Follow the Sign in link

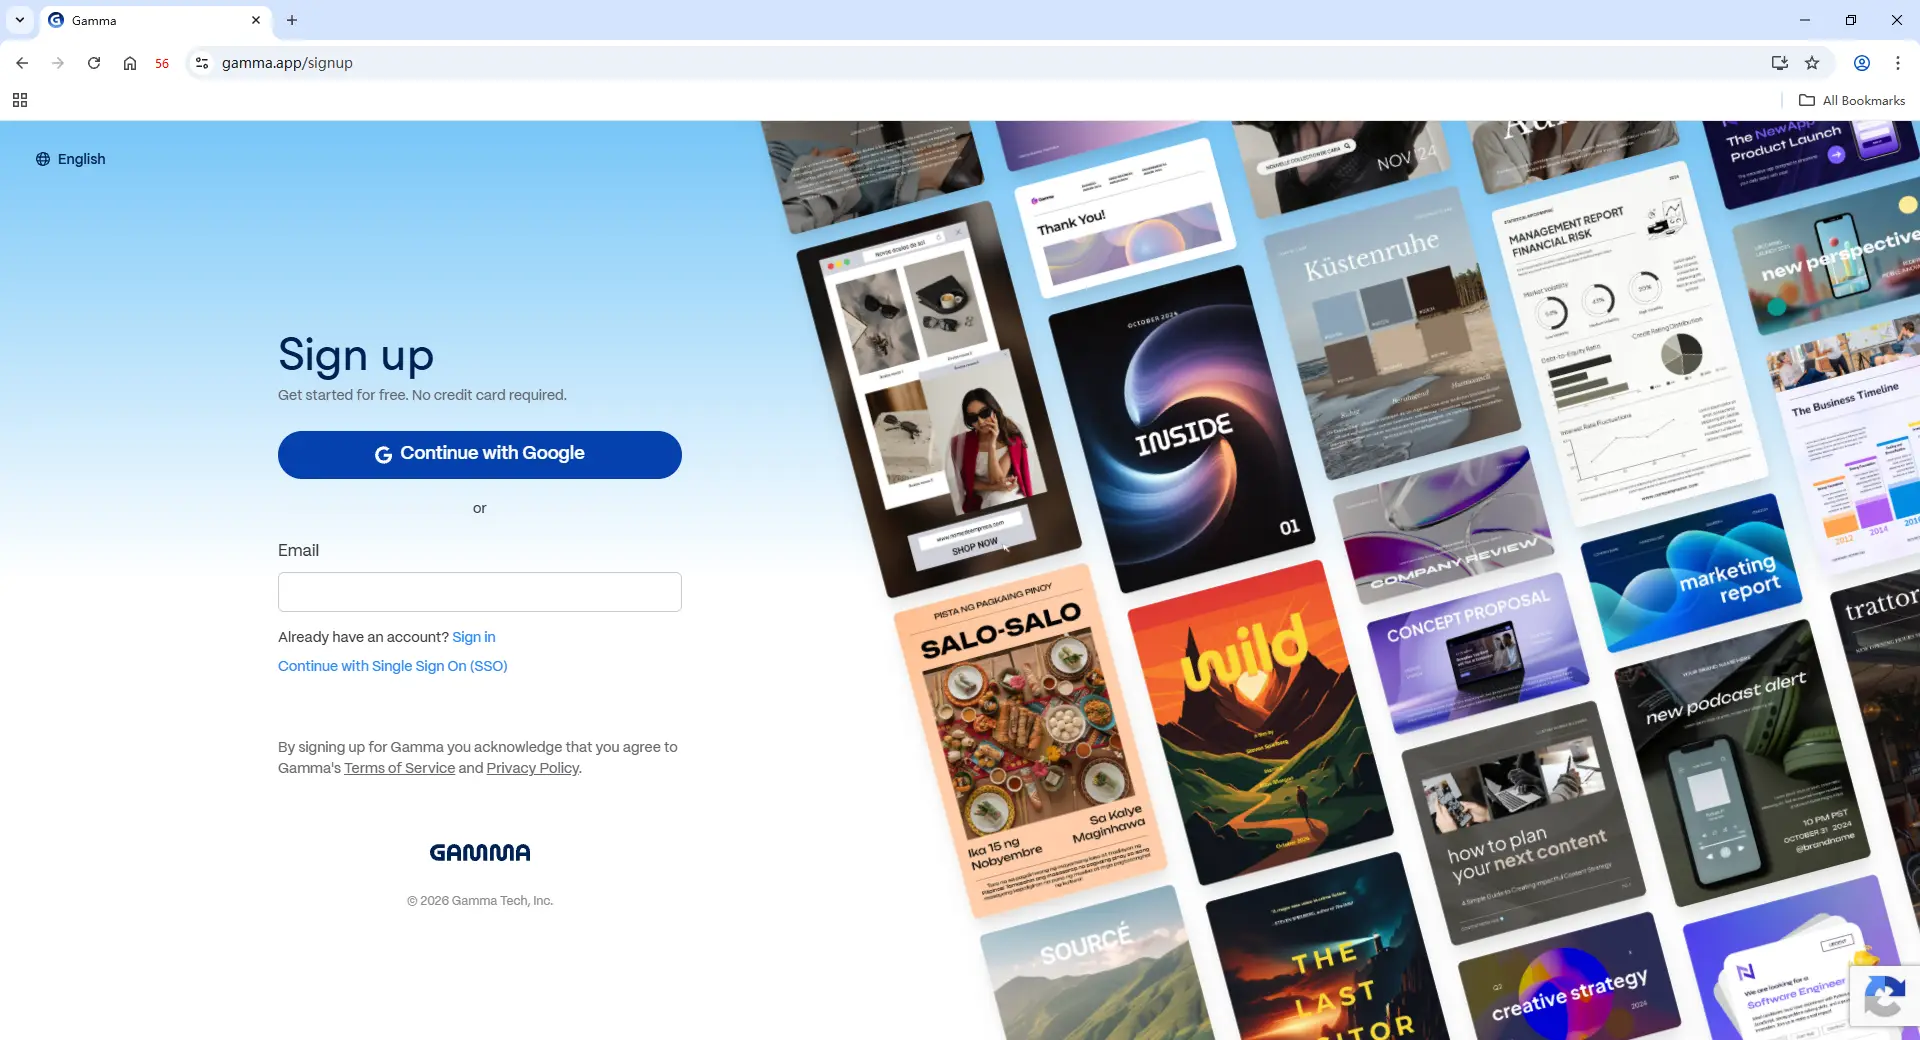click(474, 637)
